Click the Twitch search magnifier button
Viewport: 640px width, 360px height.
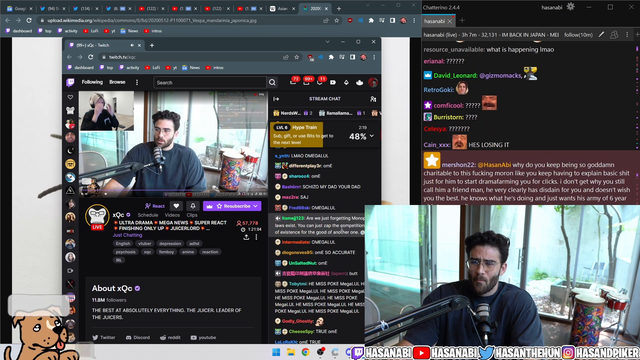point(272,82)
